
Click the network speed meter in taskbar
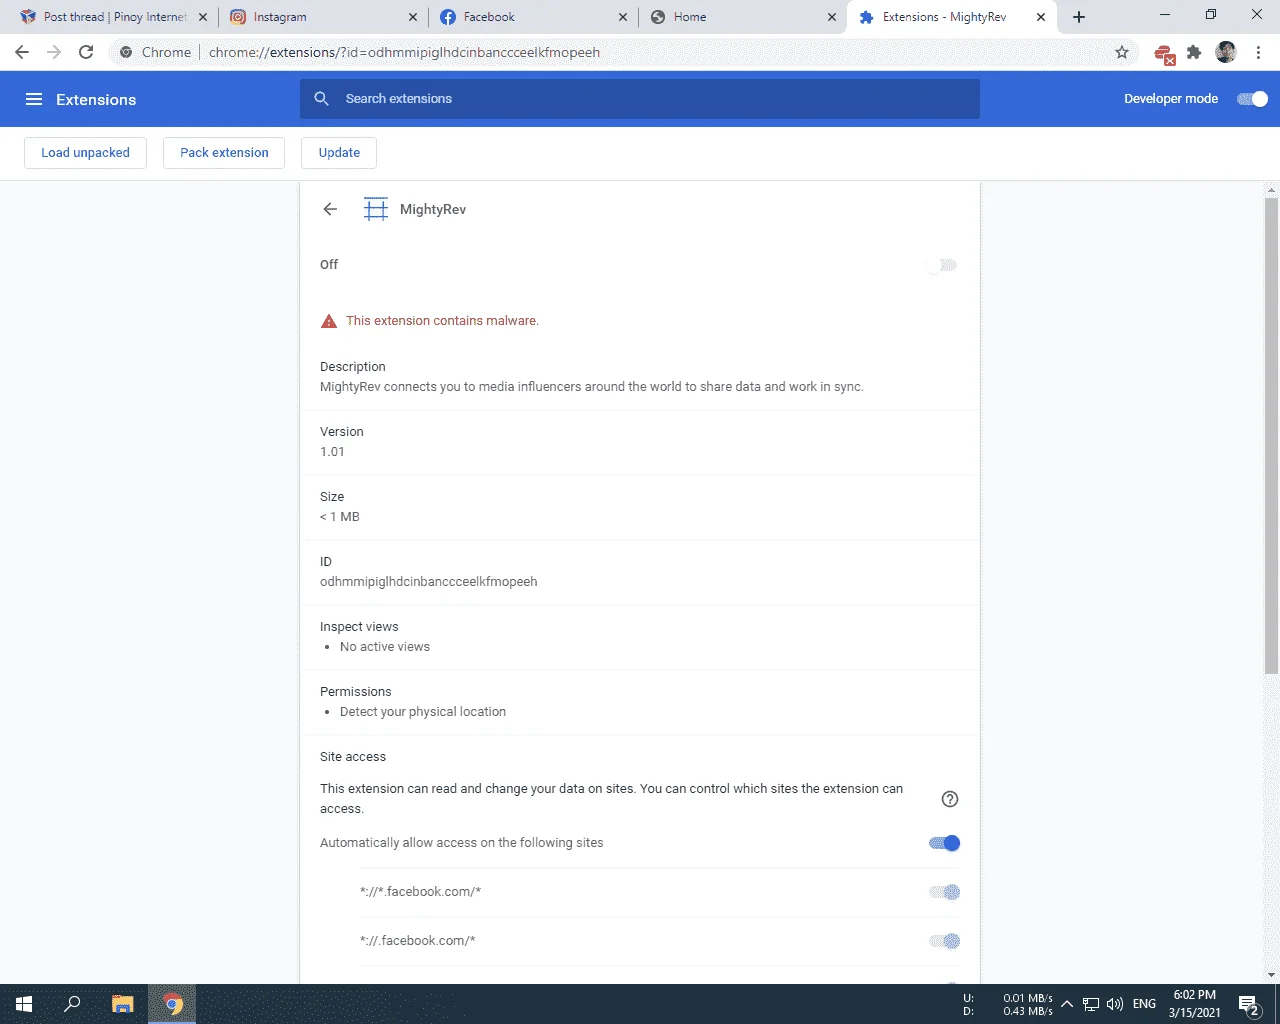tap(1008, 1005)
